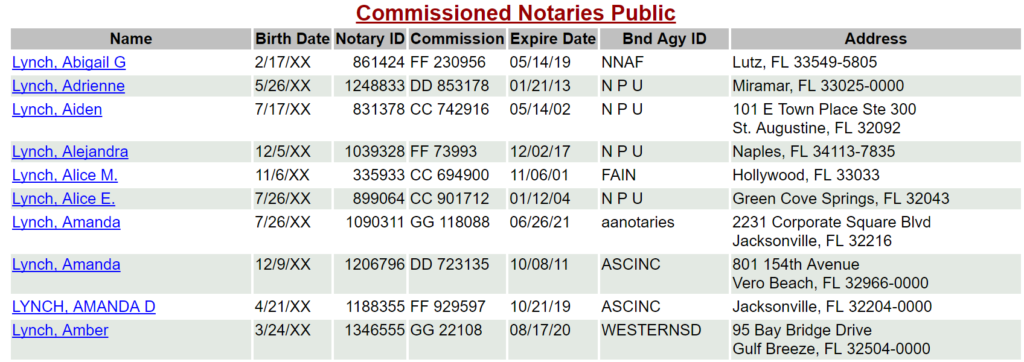Select the Lynch, Alice M. link
The width and height of the screenshot is (1024, 362).
pyautogui.click(x=65, y=176)
